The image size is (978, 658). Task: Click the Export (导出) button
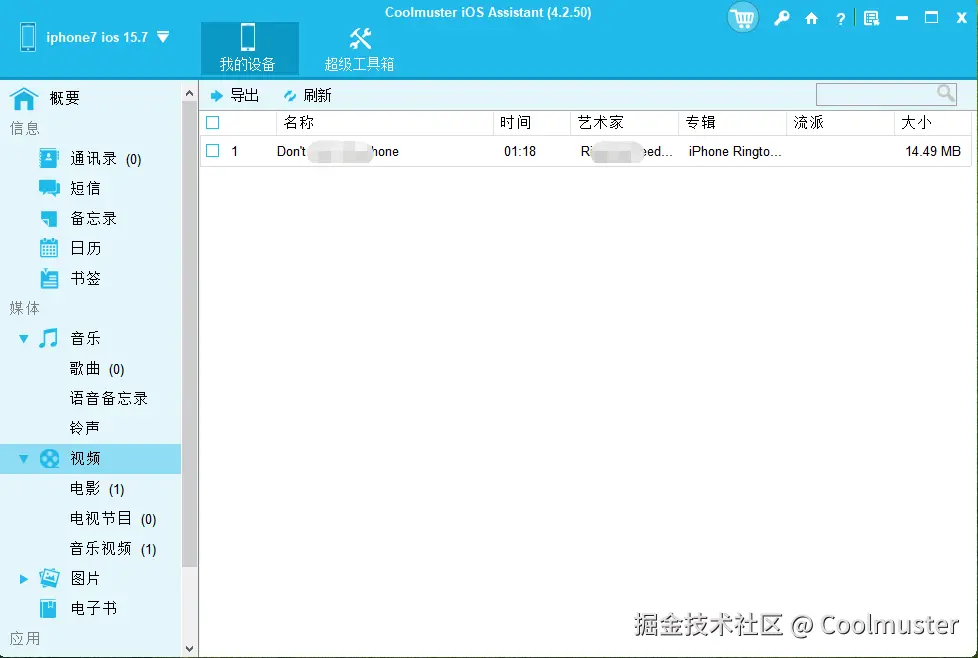(236, 94)
